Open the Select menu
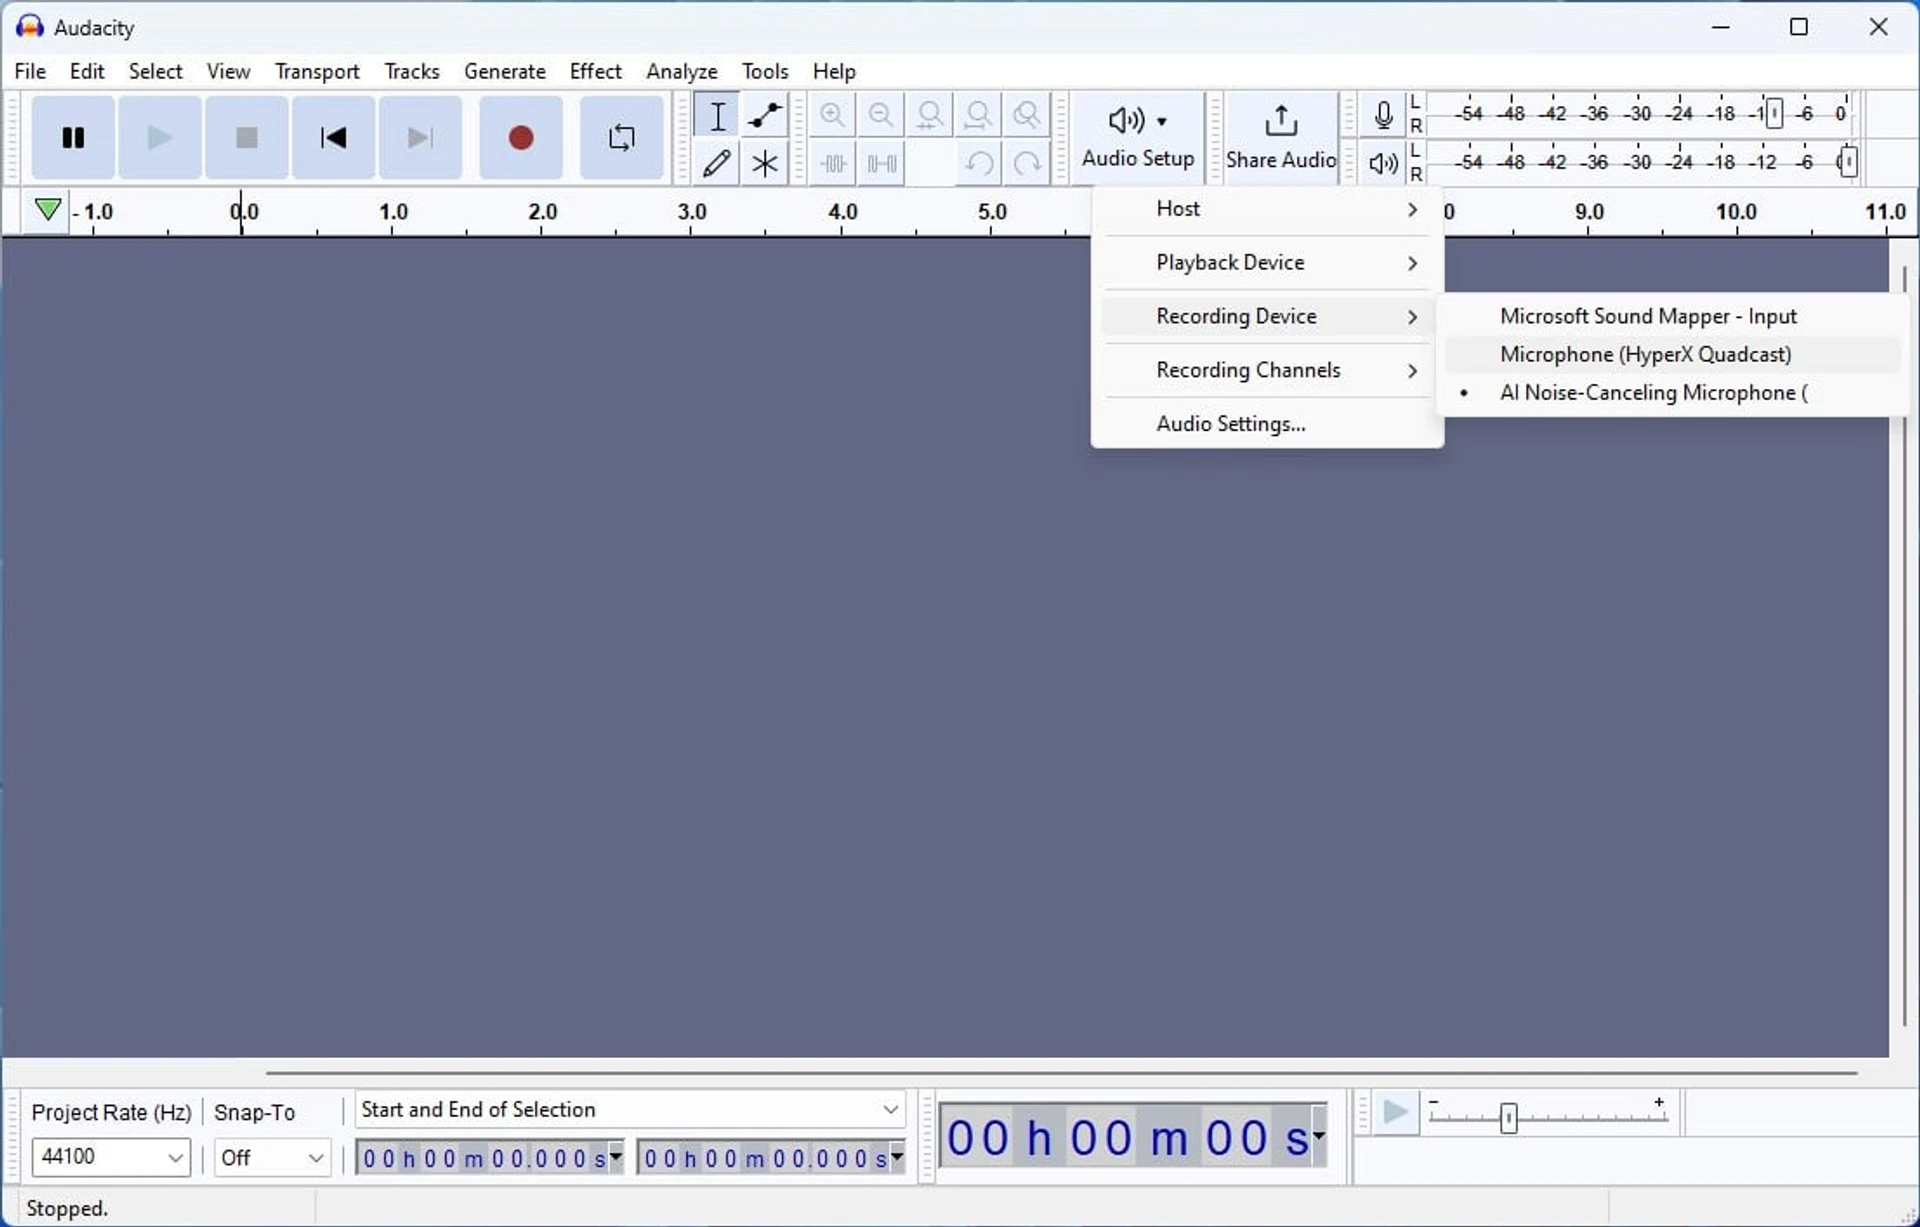Image resolution: width=1920 pixels, height=1227 pixels. pyautogui.click(x=155, y=71)
